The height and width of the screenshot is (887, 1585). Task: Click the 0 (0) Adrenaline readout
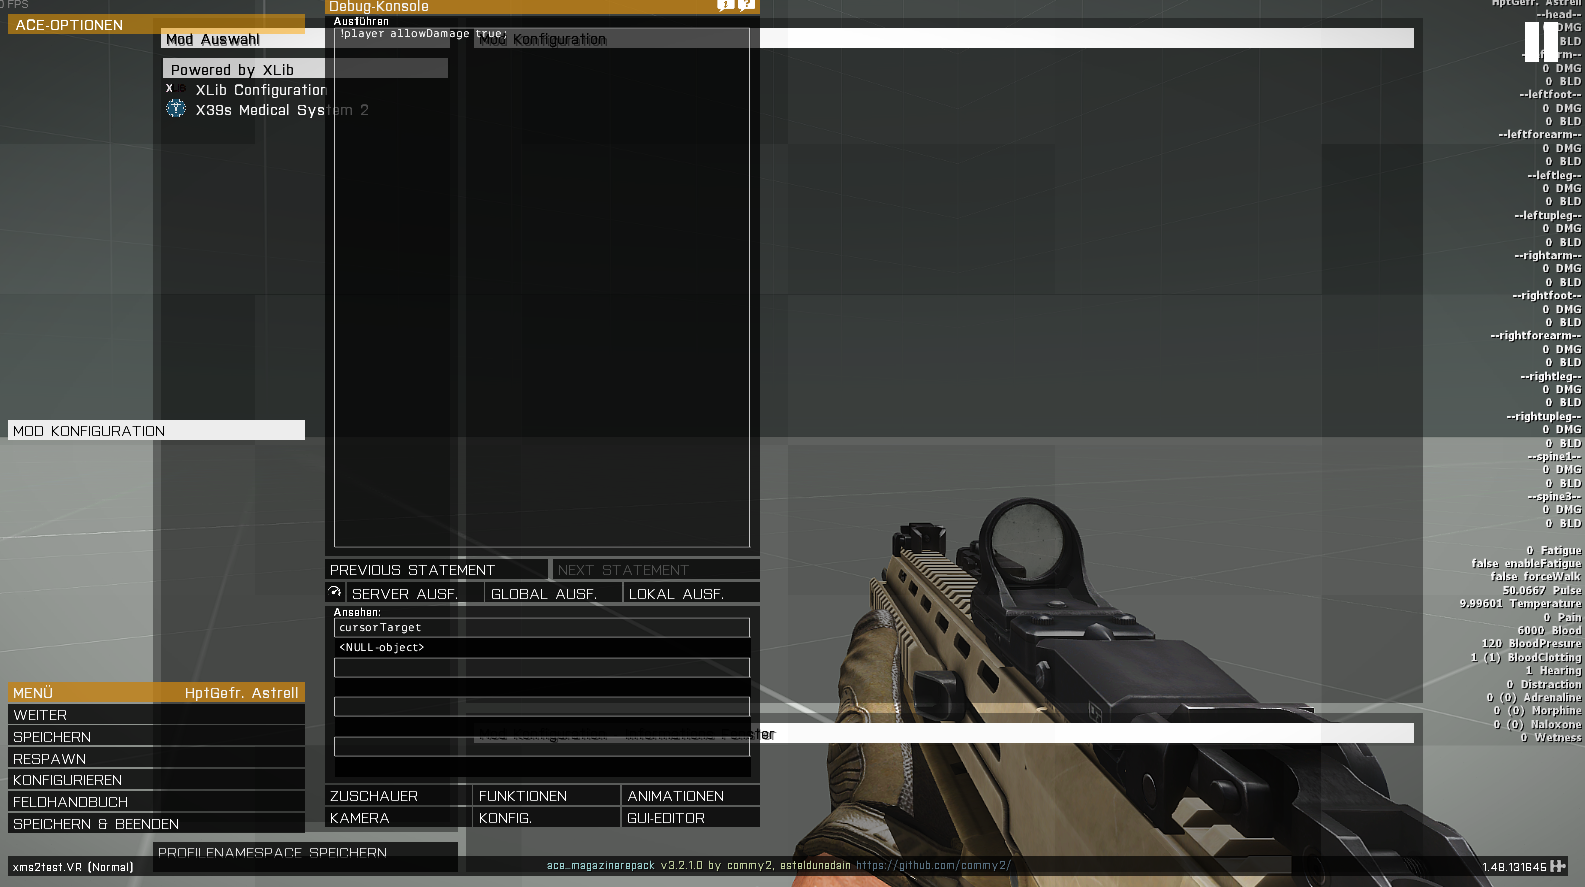[1533, 698]
